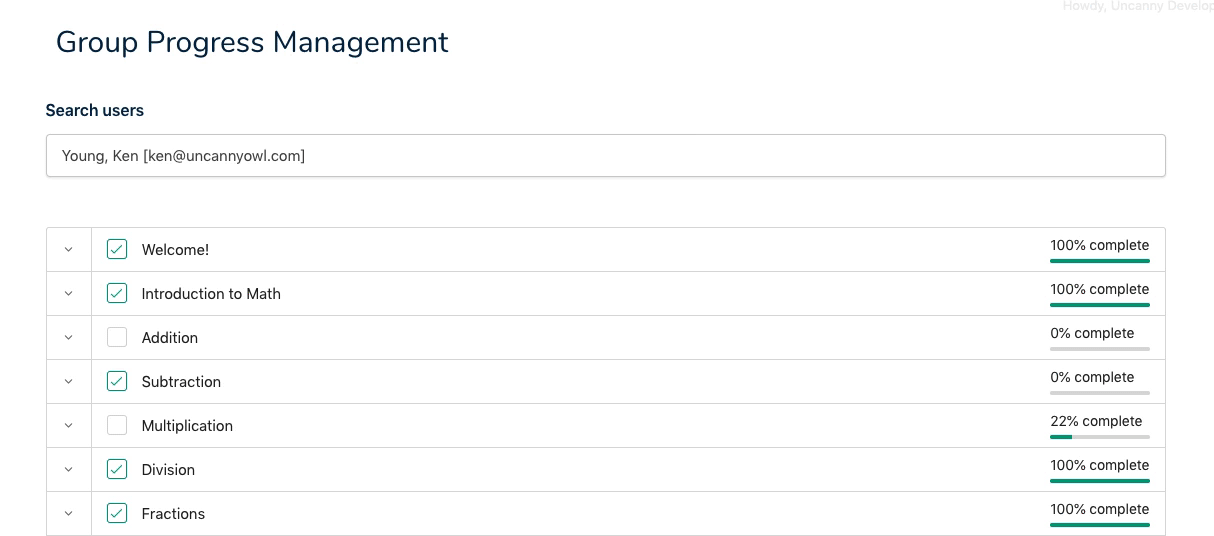Uncheck the Fractions course checkbox
The image size is (1214, 536).
point(117,513)
